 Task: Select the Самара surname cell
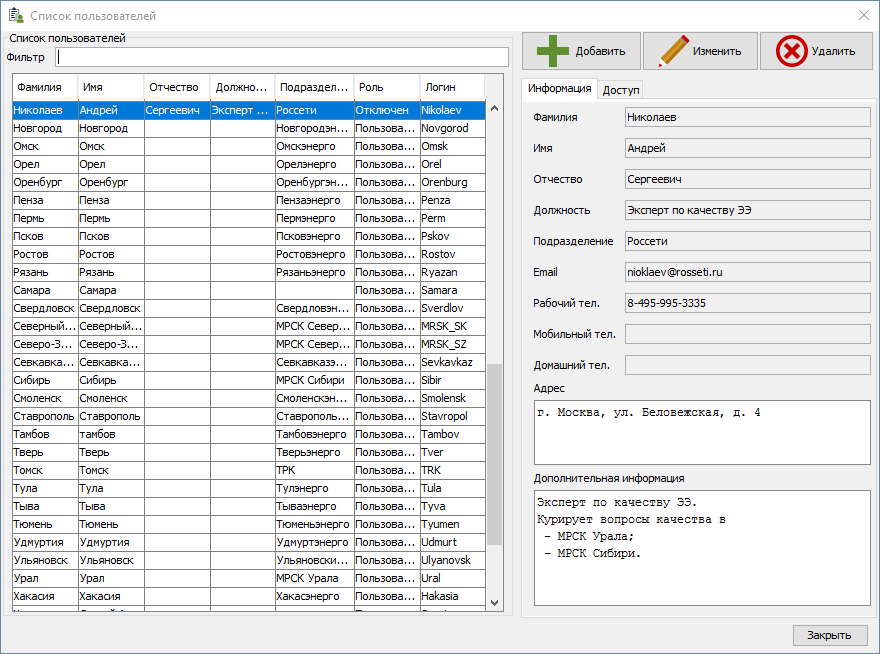(45, 290)
